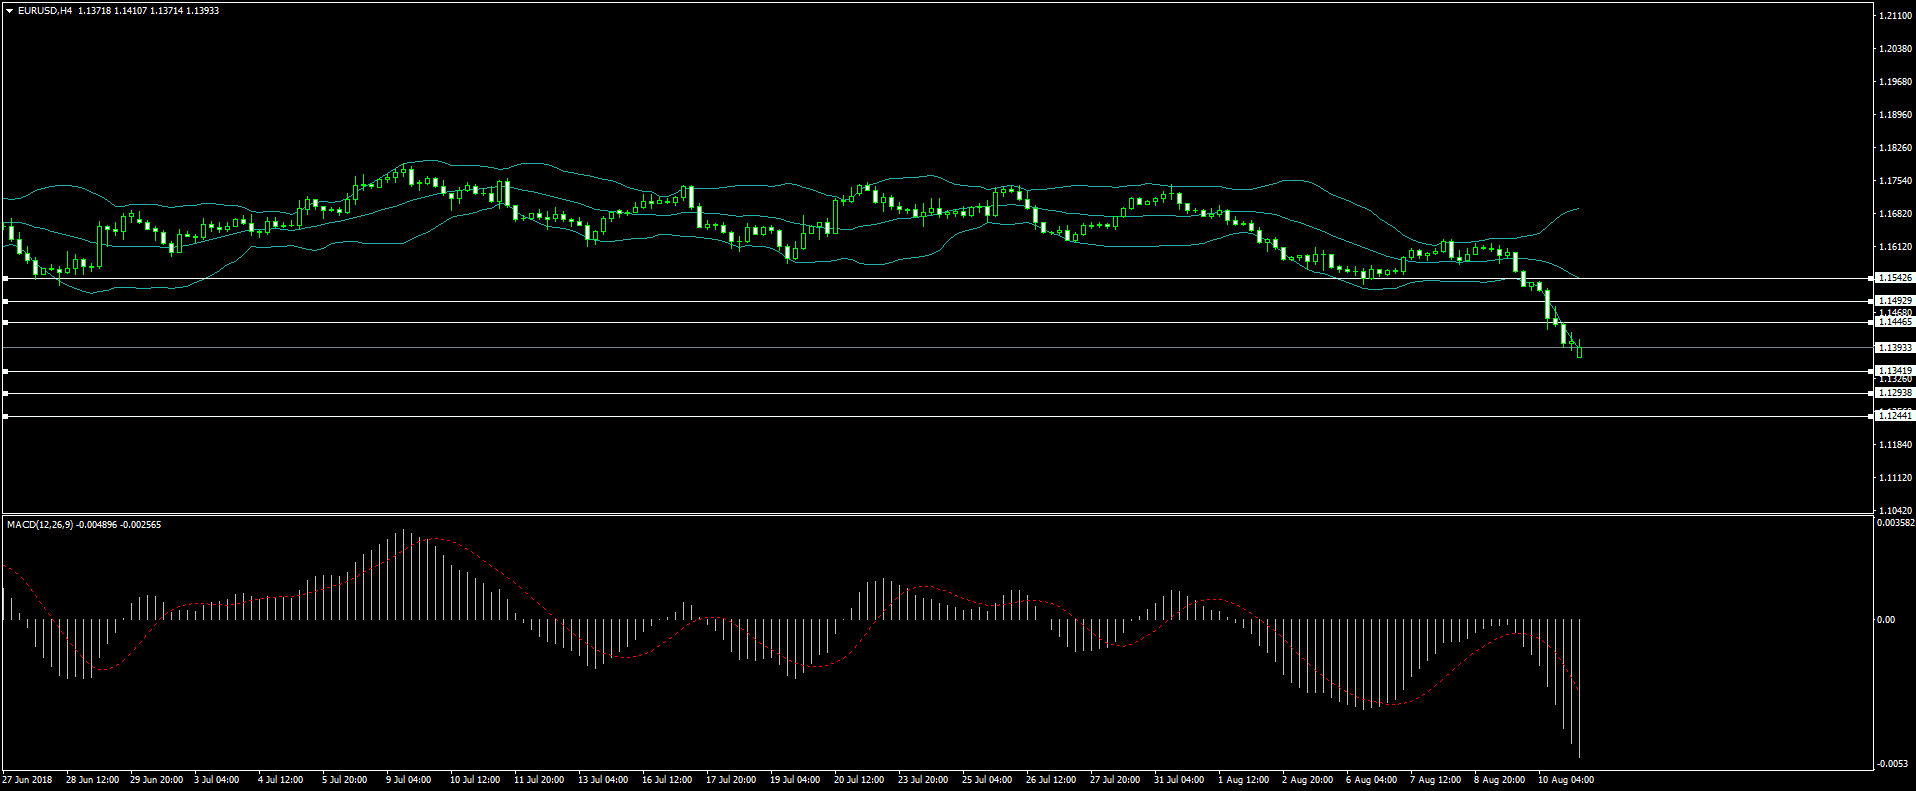1916x791 pixels.
Task: Click the 20 Jul 12:00 time label
Action: click(858, 780)
